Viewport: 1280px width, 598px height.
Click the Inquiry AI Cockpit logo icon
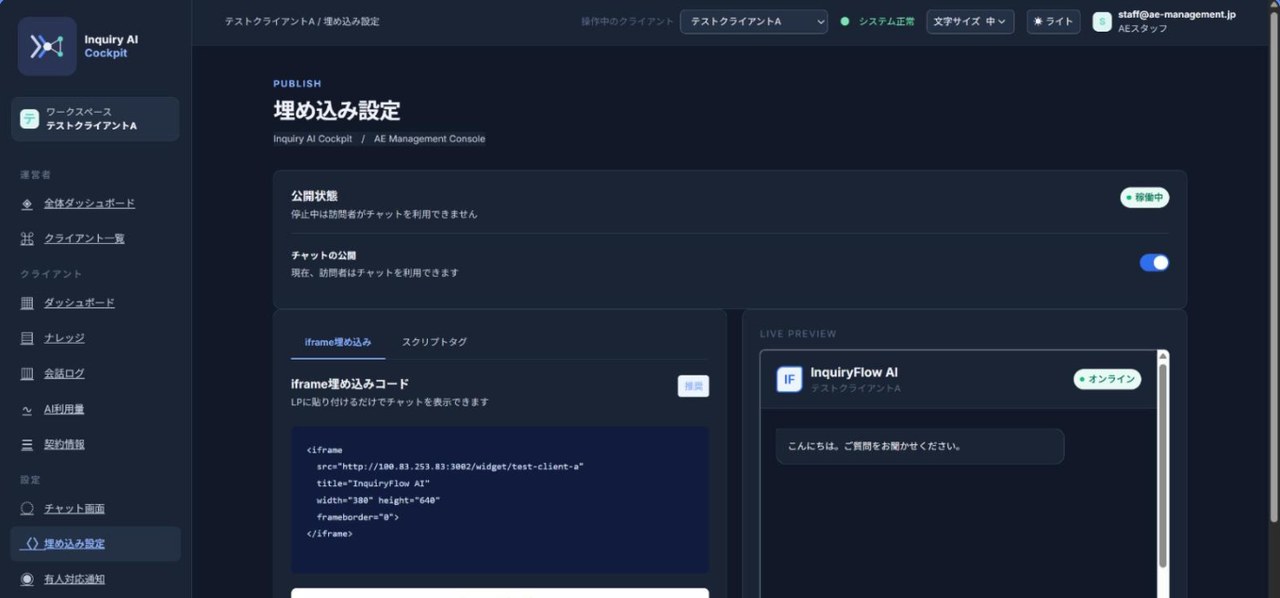point(47,46)
